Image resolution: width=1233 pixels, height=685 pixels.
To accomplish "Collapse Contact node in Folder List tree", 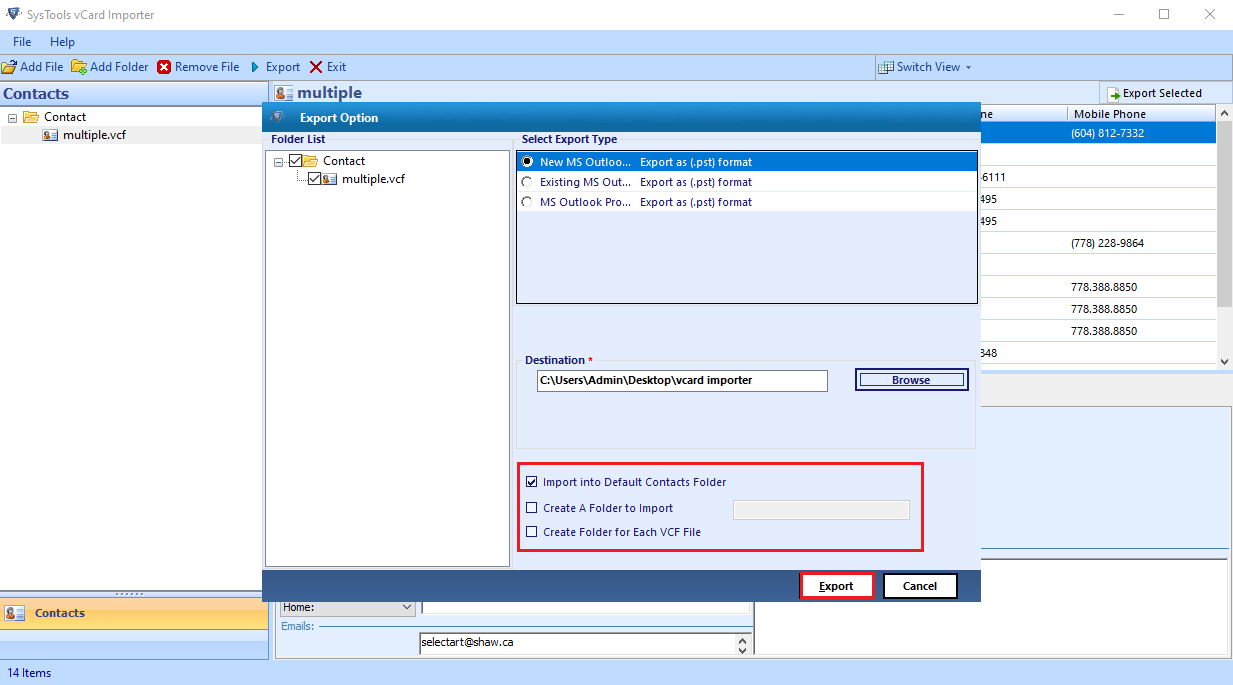I will (x=279, y=162).
